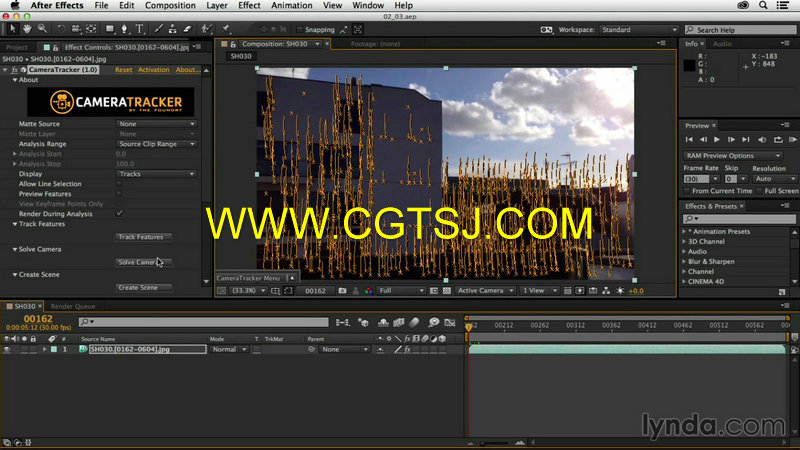
Task: Open the Animation menu
Action: click(x=290, y=6)
